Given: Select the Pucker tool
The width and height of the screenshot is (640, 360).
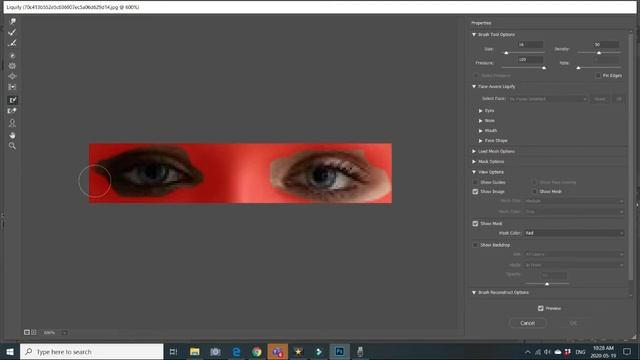Looking at the screenshot, I should [x=12, y=66].
